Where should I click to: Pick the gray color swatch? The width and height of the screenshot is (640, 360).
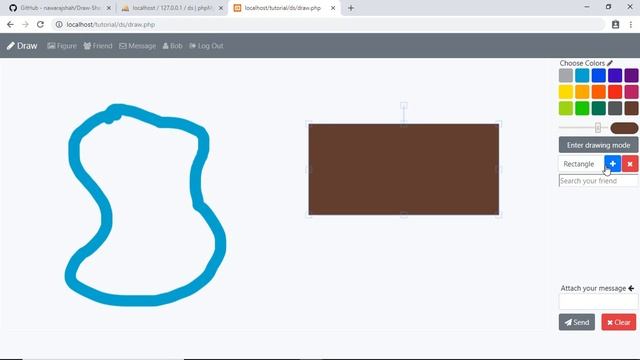pyautogui.click(x=566, y=76)
